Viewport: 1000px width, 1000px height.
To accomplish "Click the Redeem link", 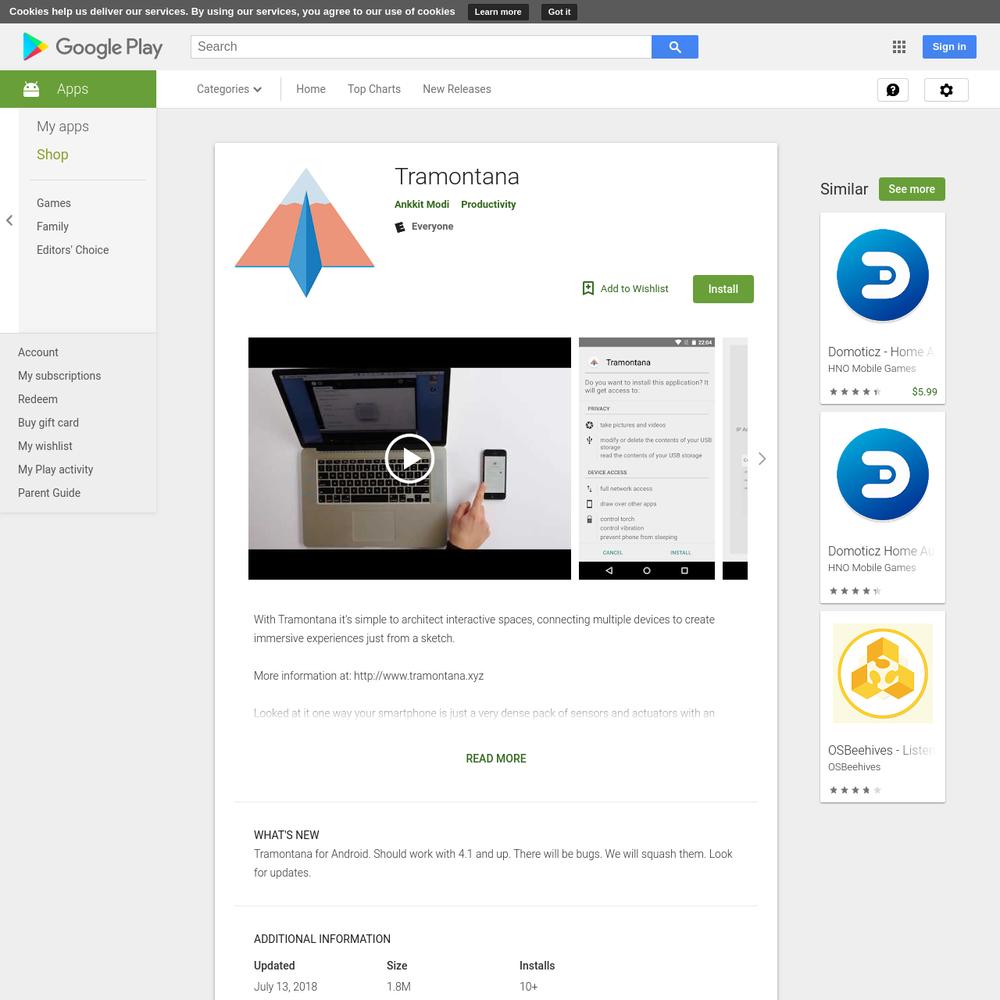I will (x=38, y=399).
